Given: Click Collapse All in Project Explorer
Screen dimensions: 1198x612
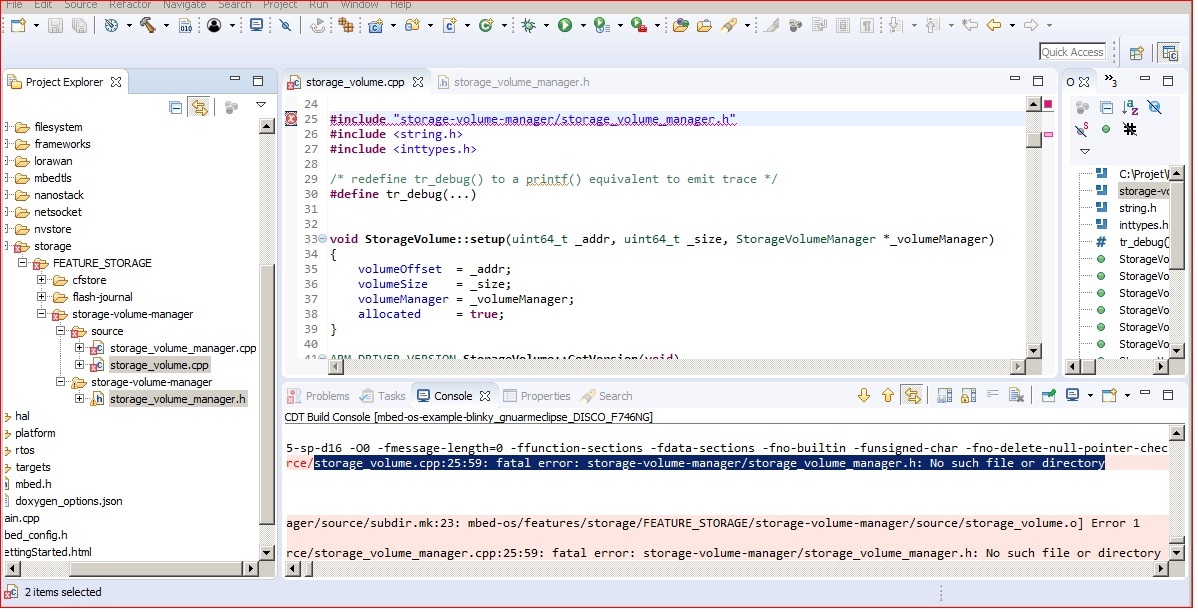Looking at the screenshot, I should click(176, 107).
